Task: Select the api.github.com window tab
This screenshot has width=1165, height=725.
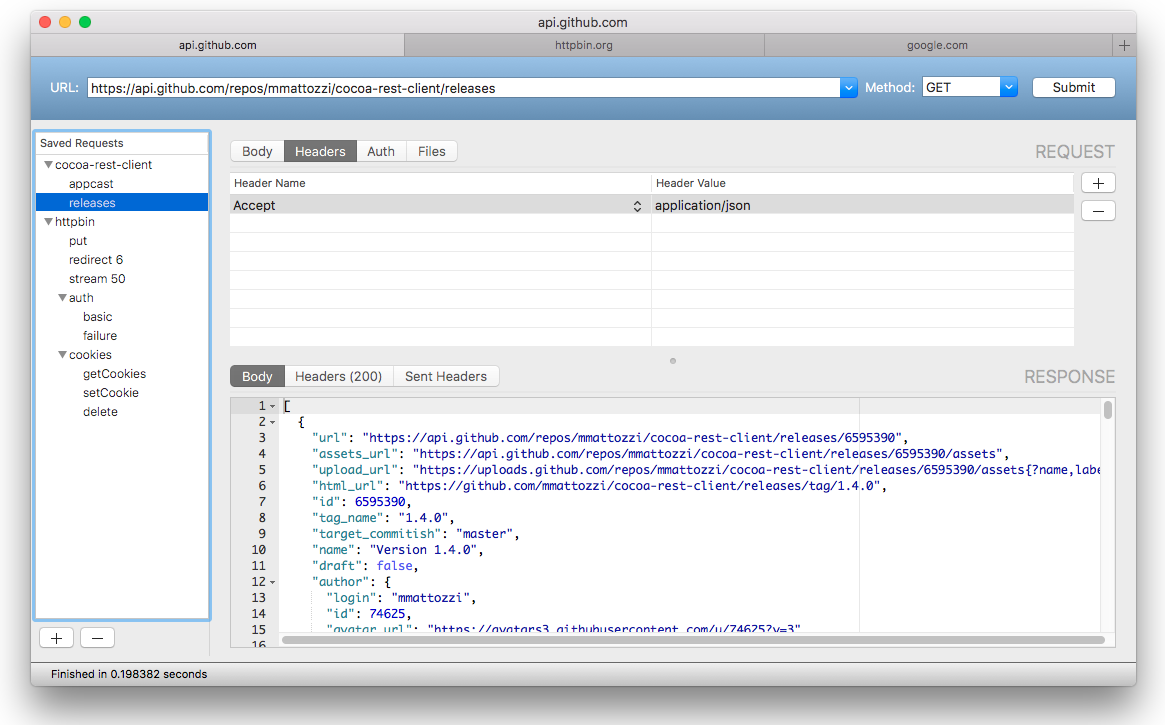Action: click(x=218, y=45)
